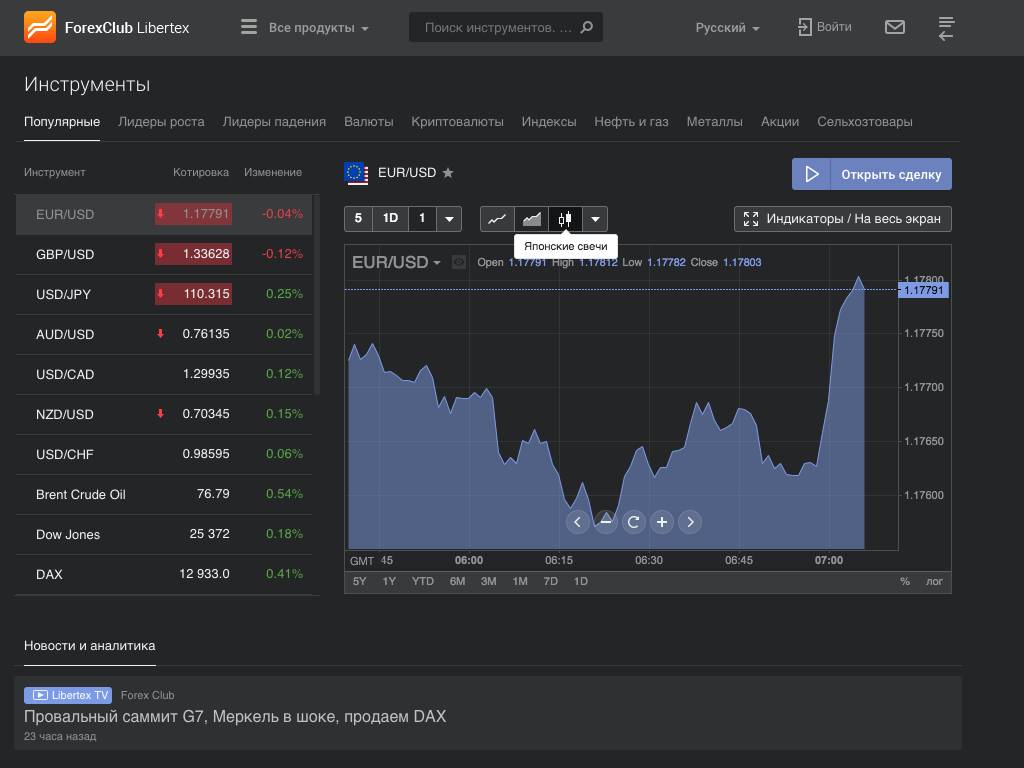Click Индикаторы / На весь экран button
This screenshot has height=768, width=1024.
pyautogui.click(x=842, y=219)
